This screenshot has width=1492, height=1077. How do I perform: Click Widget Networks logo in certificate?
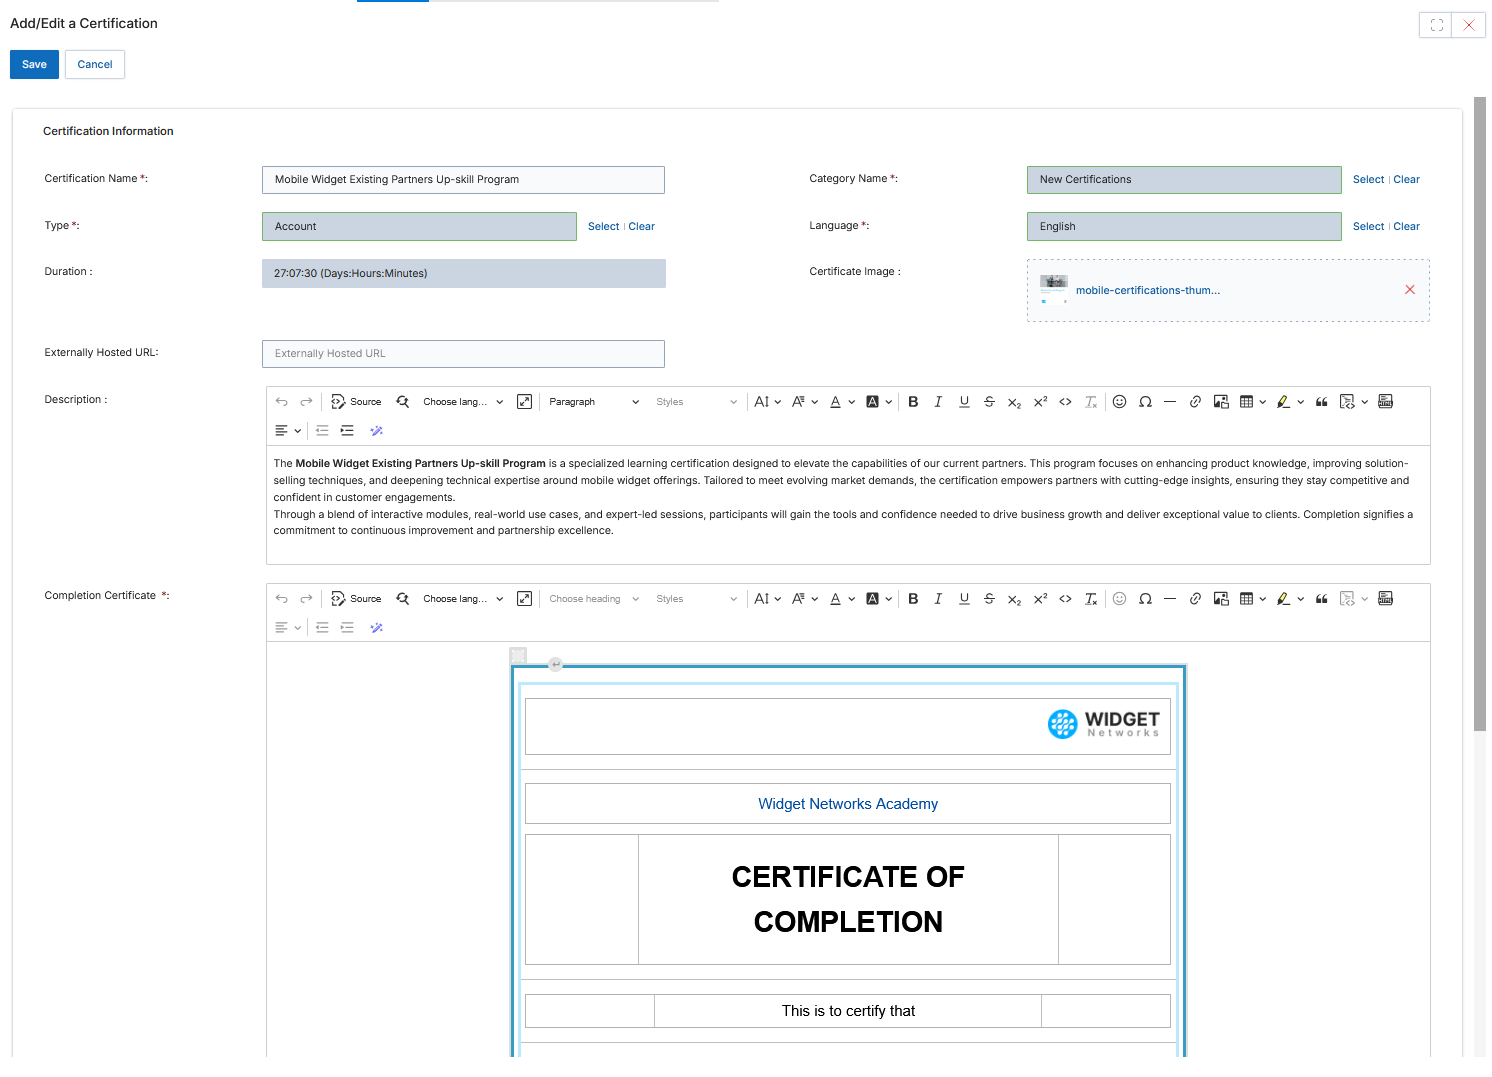[1104, 724]
